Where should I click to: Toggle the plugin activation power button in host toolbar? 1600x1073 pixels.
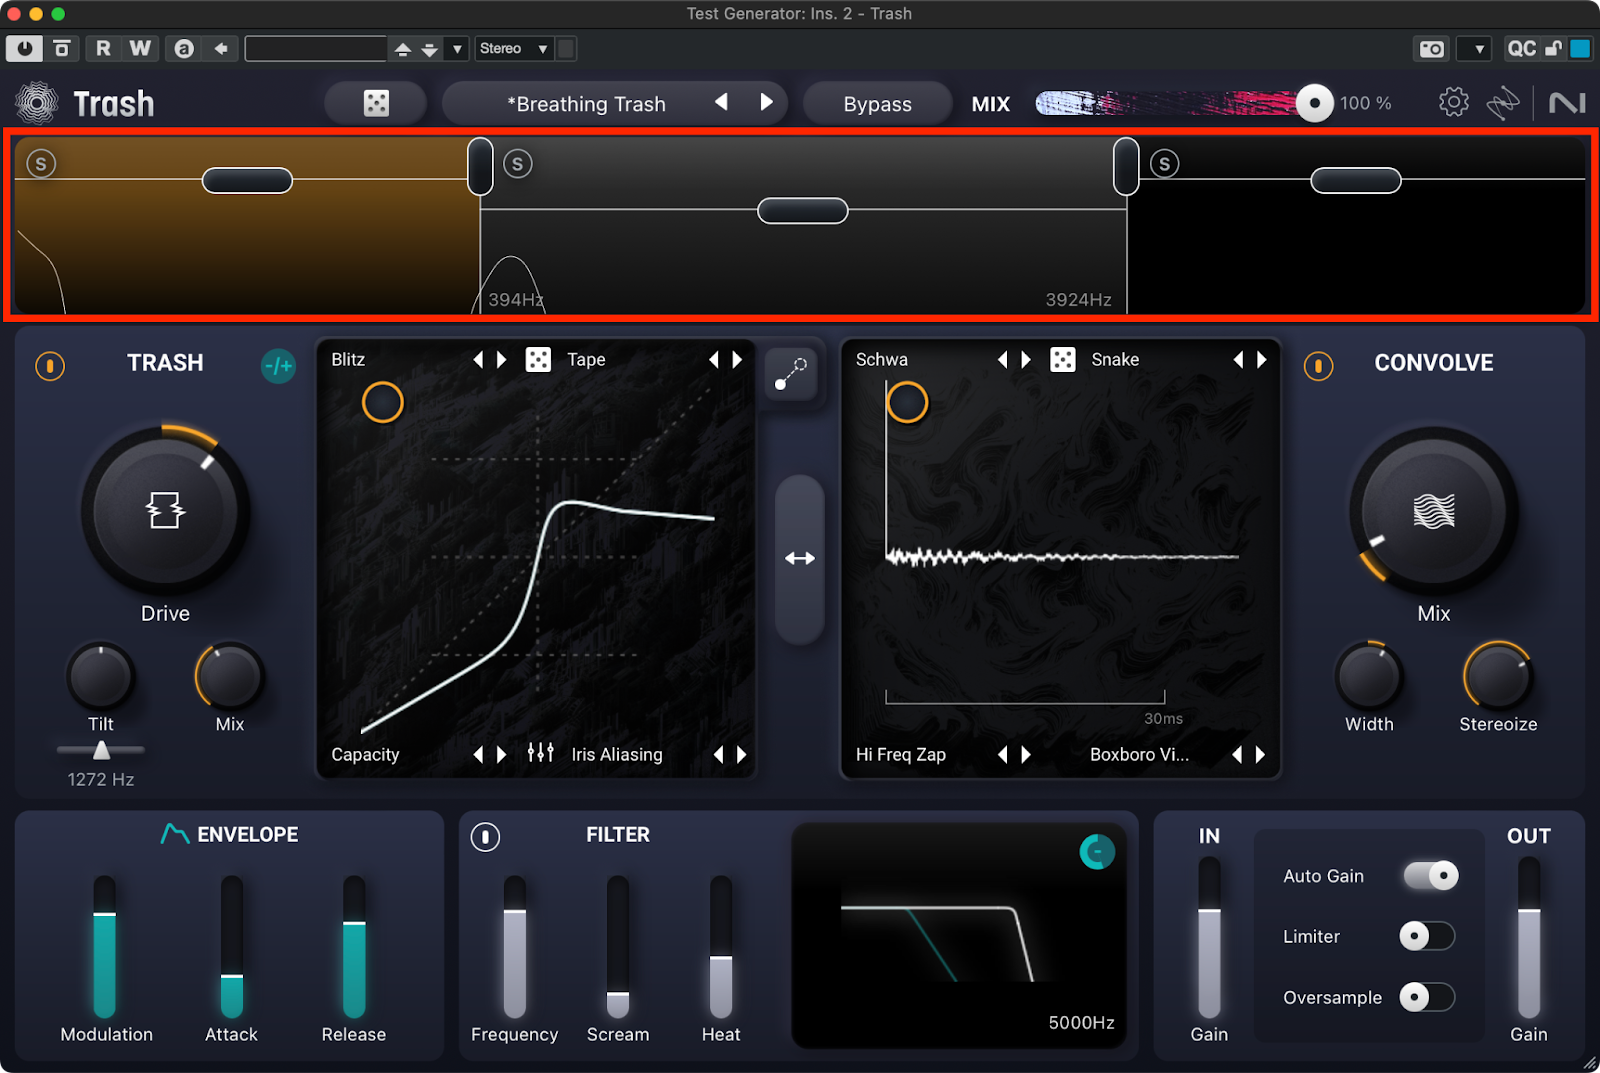click(24, 48)
